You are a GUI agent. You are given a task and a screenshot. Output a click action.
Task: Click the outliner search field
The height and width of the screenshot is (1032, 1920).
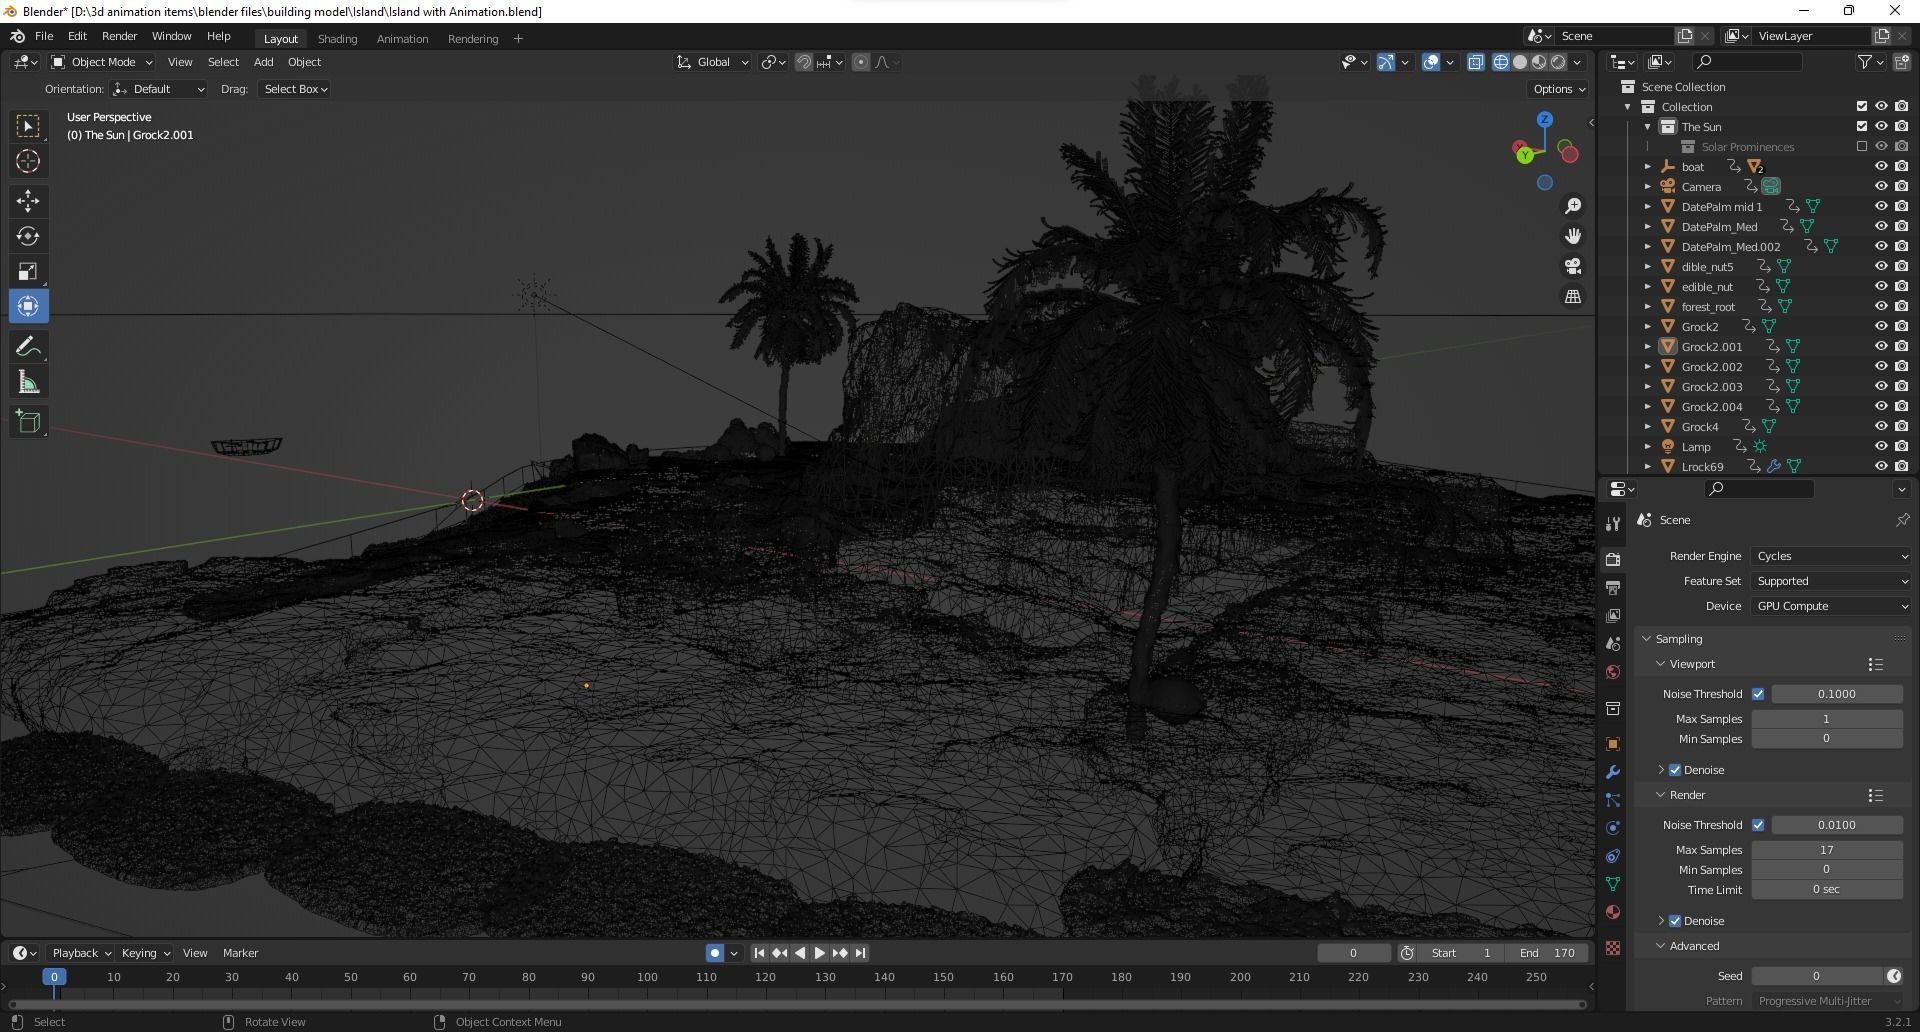coord(1750,62)
